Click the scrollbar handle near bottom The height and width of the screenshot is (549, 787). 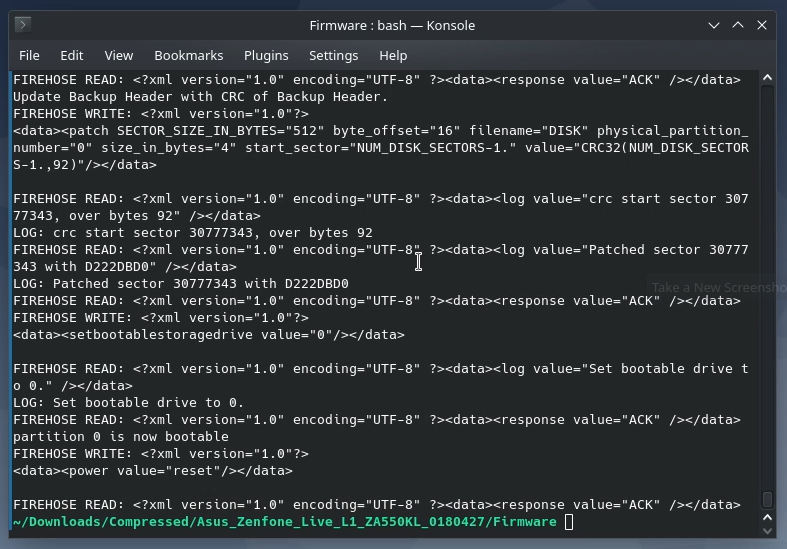pyautogui.click(x=767, y=499)
